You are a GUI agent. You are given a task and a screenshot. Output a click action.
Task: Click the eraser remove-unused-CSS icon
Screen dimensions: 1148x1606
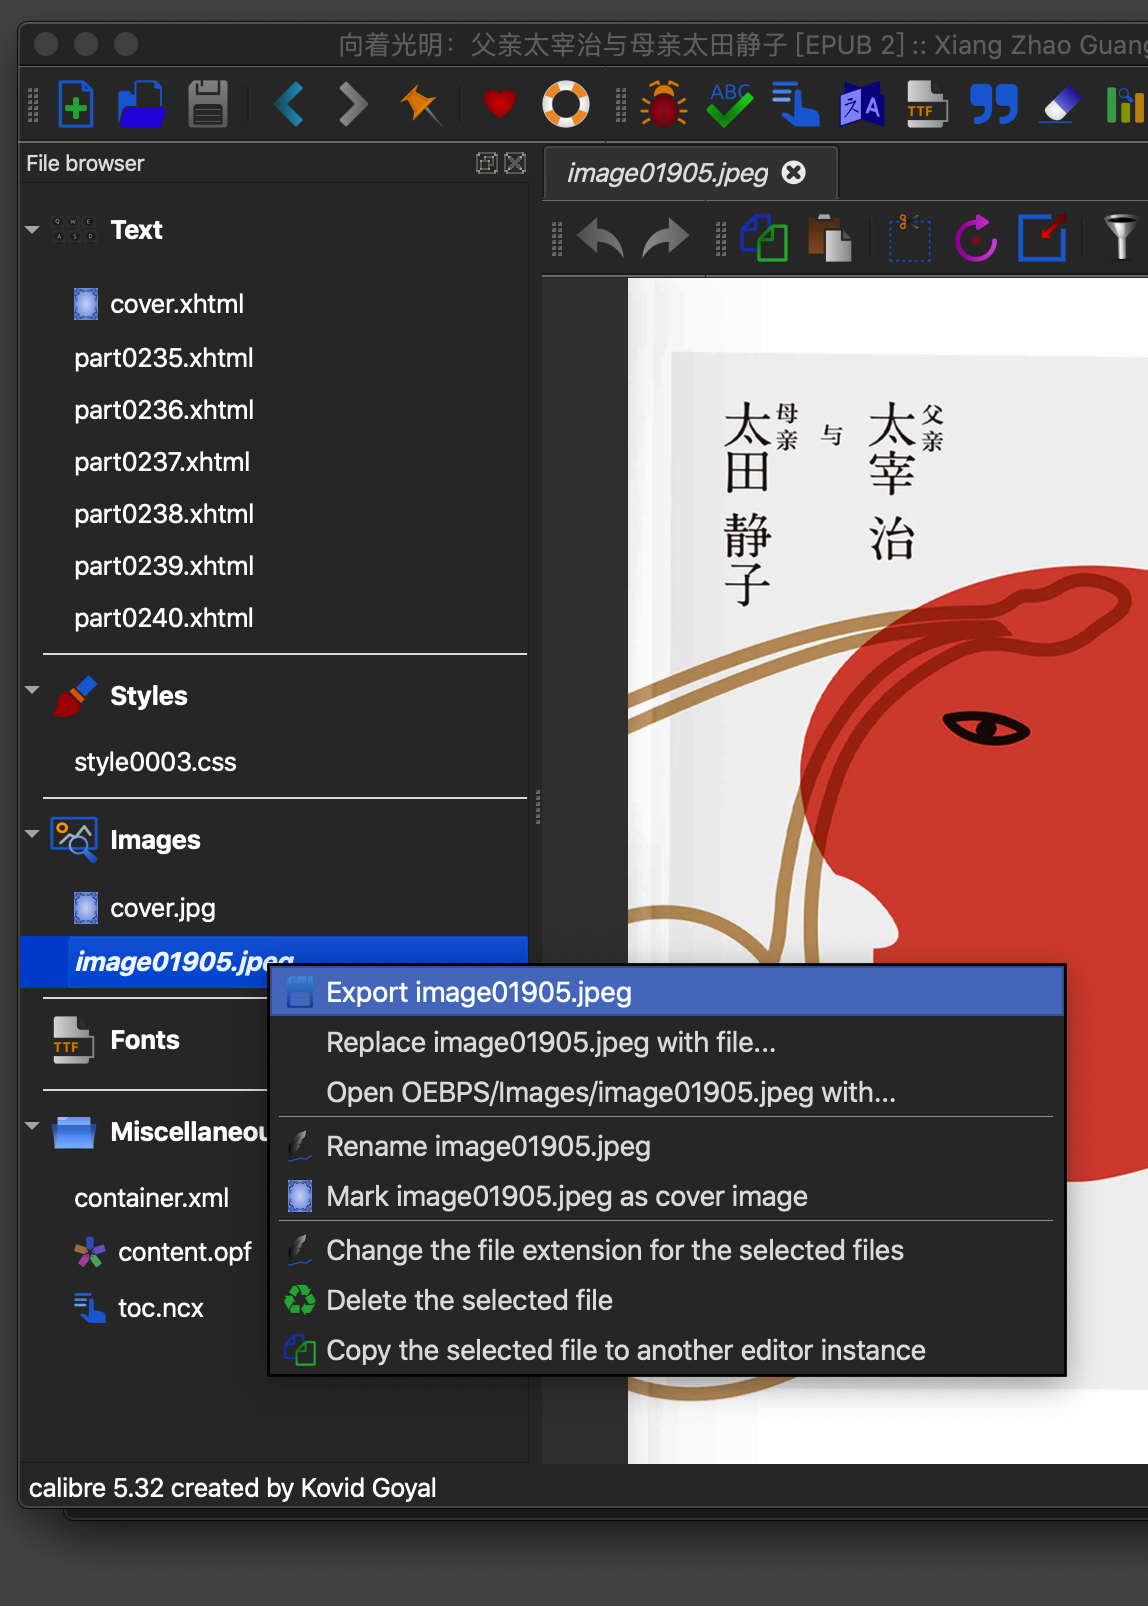(1060, 104)
